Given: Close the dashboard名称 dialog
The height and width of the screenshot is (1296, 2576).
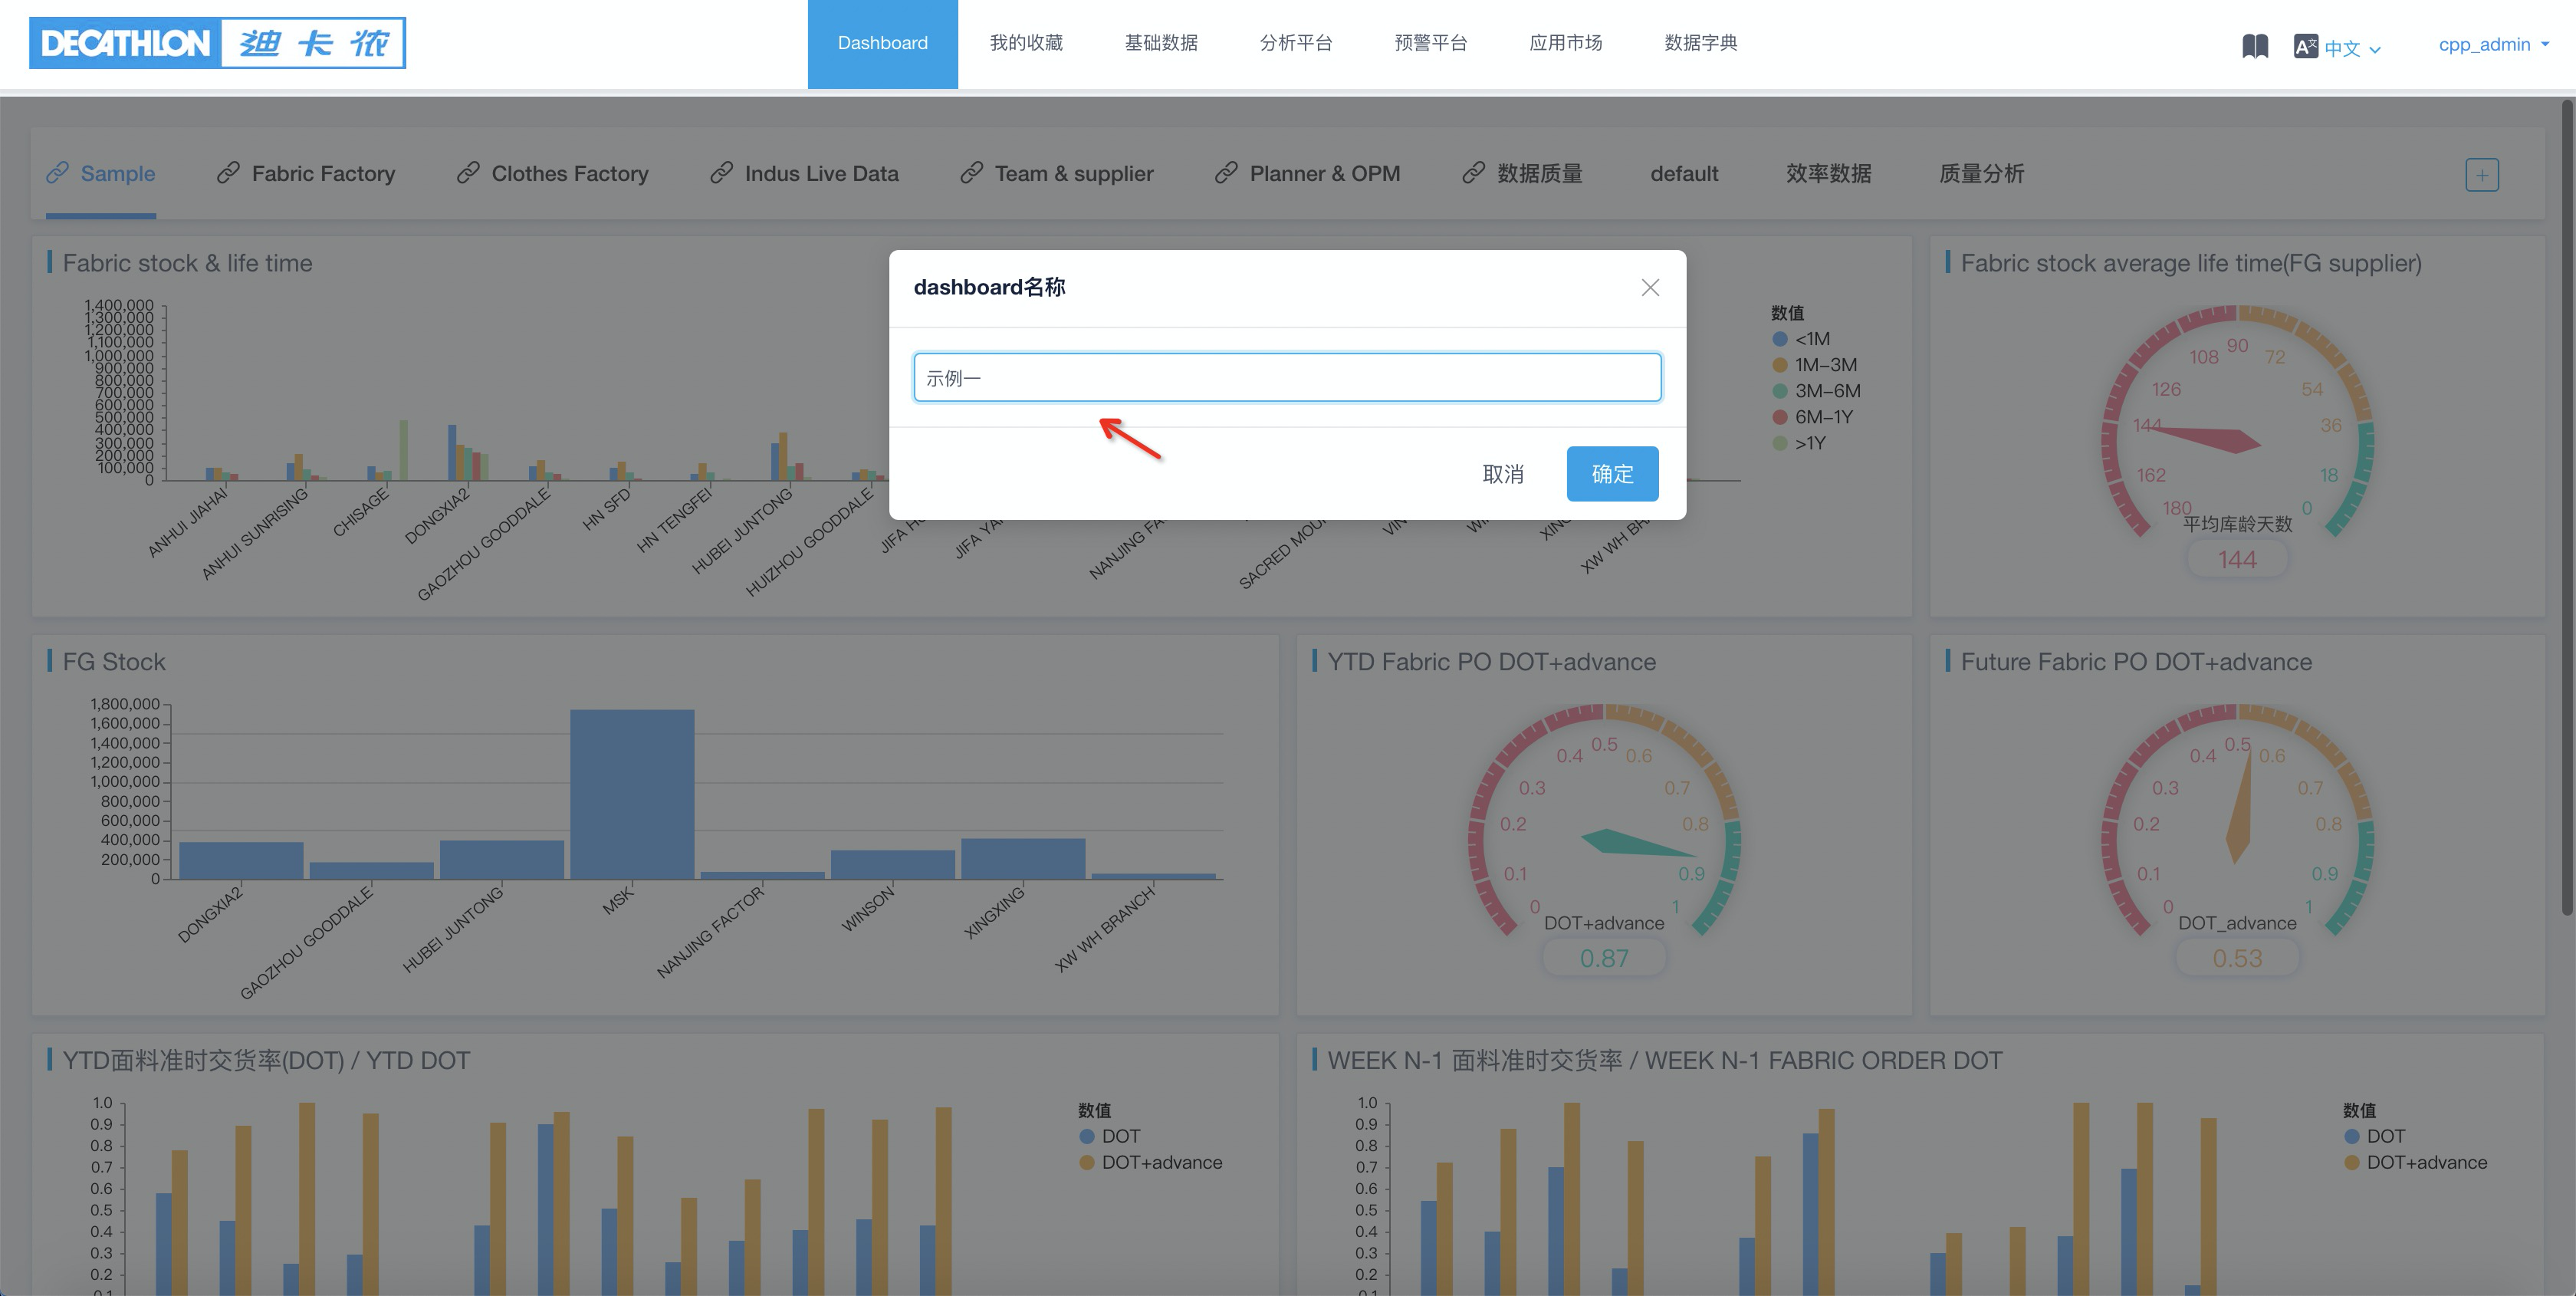Looking at the screenshot, I should click(1650, 288).
